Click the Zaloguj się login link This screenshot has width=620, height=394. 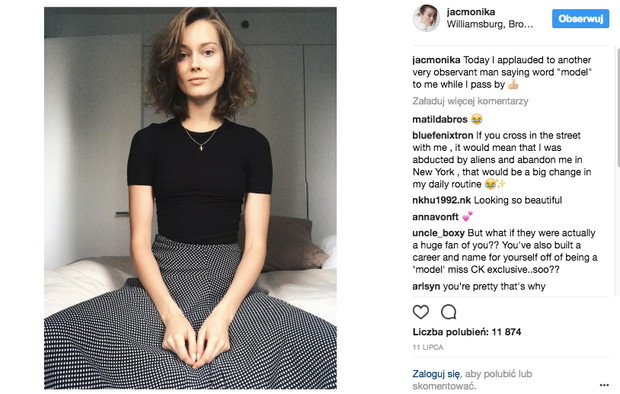click(x=436, y=374)
